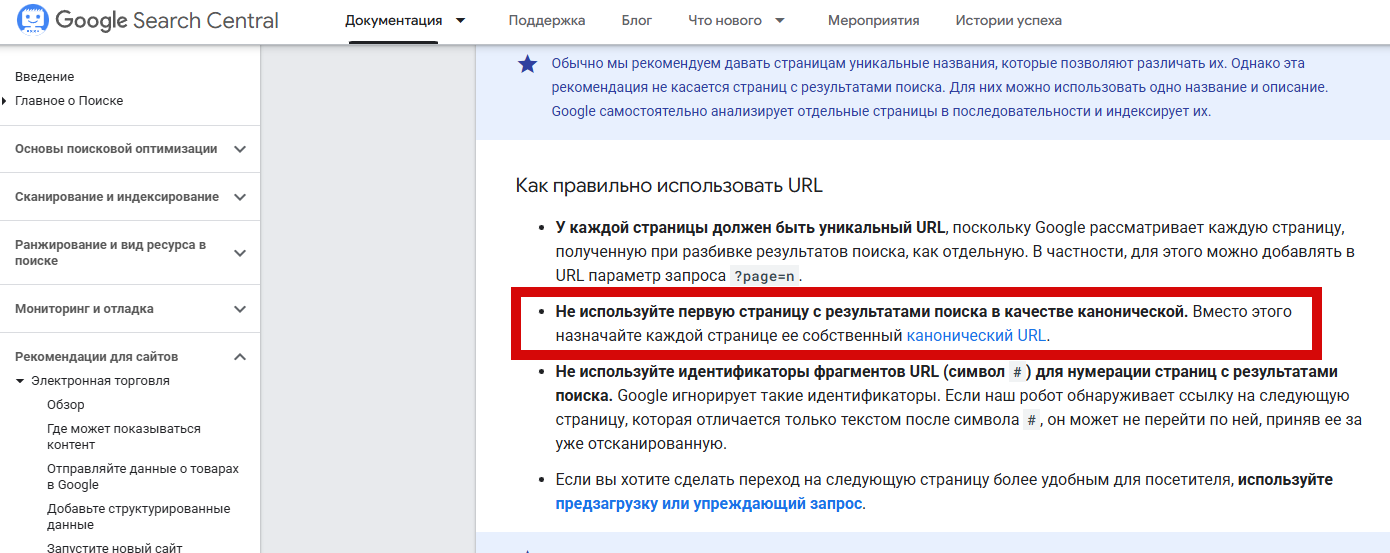Click the bold text У каждой страницы должен быть уникальный URL
This screenshot has height=553, width=1390.
(750, 228)
